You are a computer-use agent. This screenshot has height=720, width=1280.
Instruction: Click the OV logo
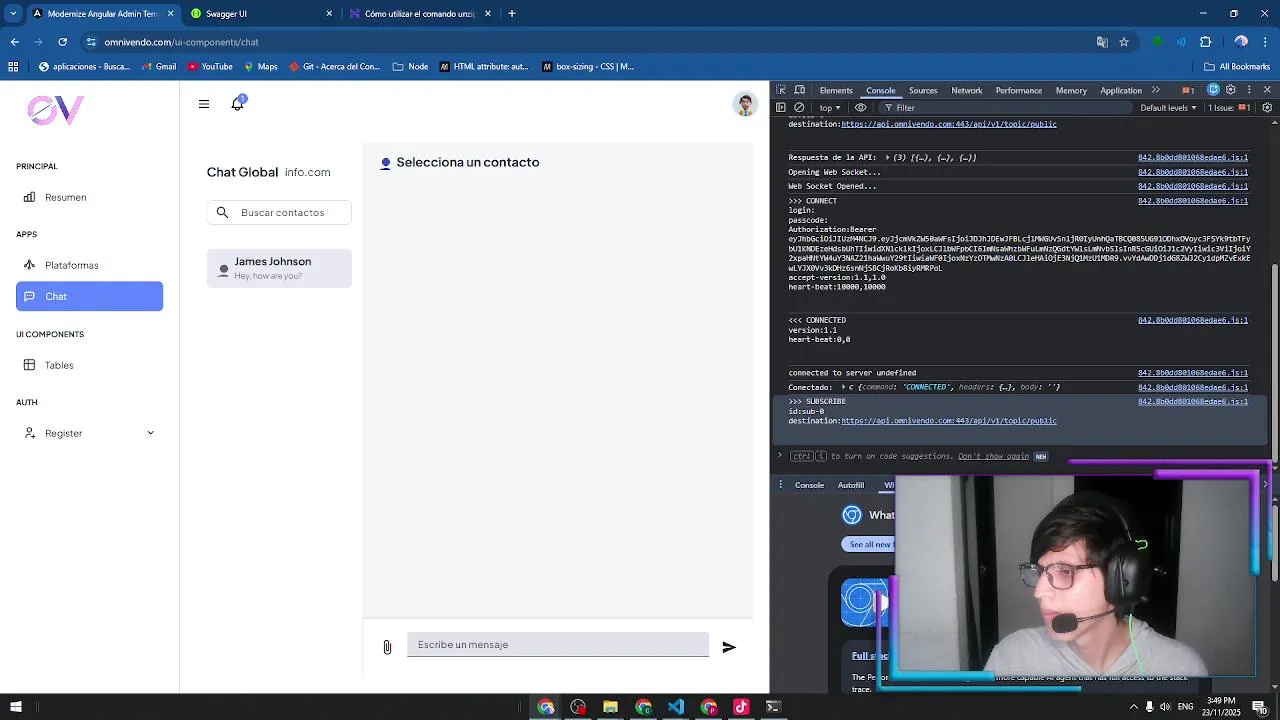coord(55,110)
